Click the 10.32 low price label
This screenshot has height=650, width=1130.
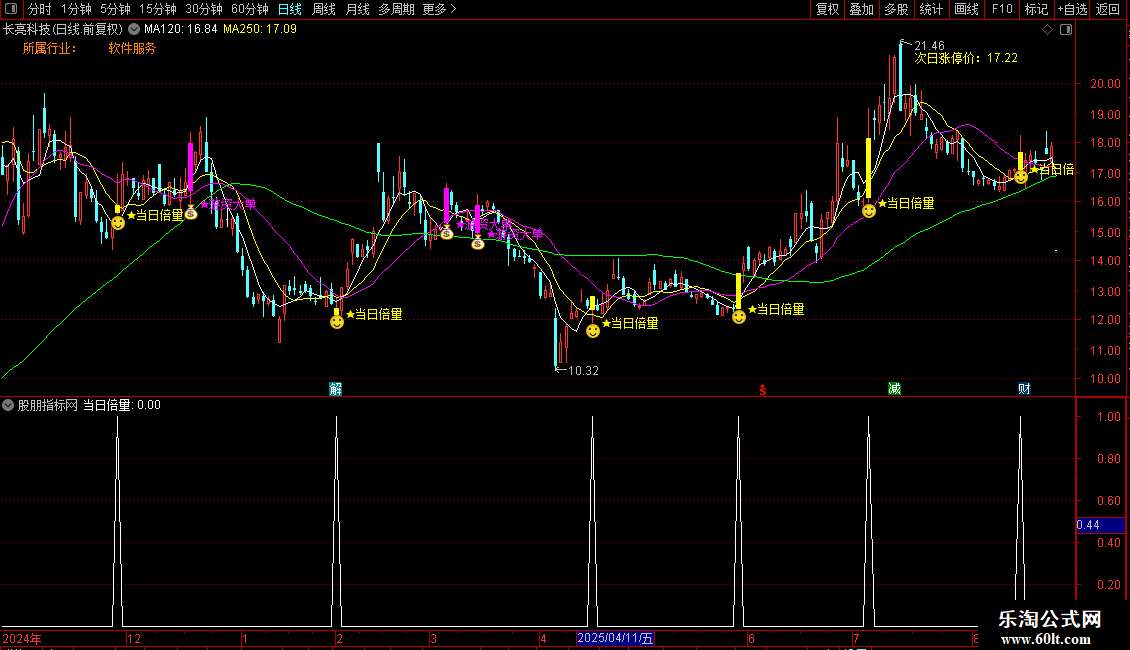583,371
